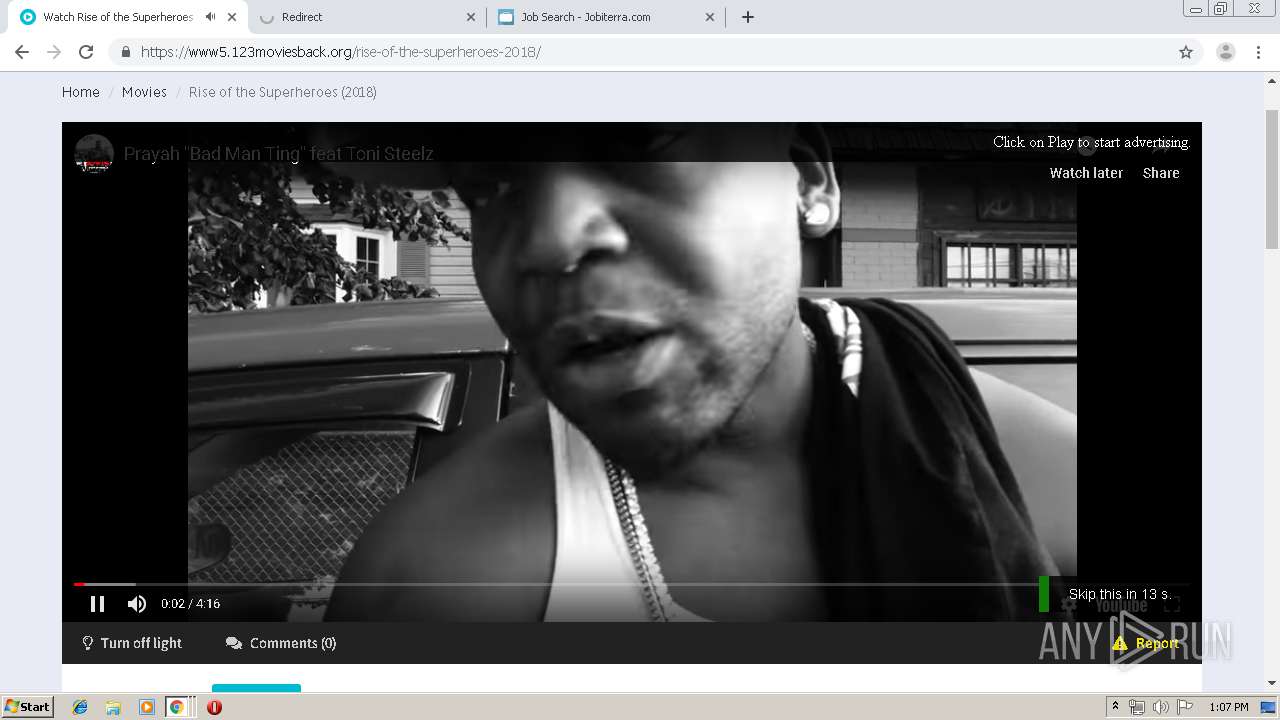Screen dimensions: 1280x720
Task: Click the scrollbar down arrow
Action: pyautogui.click(x=1272, y=683)
